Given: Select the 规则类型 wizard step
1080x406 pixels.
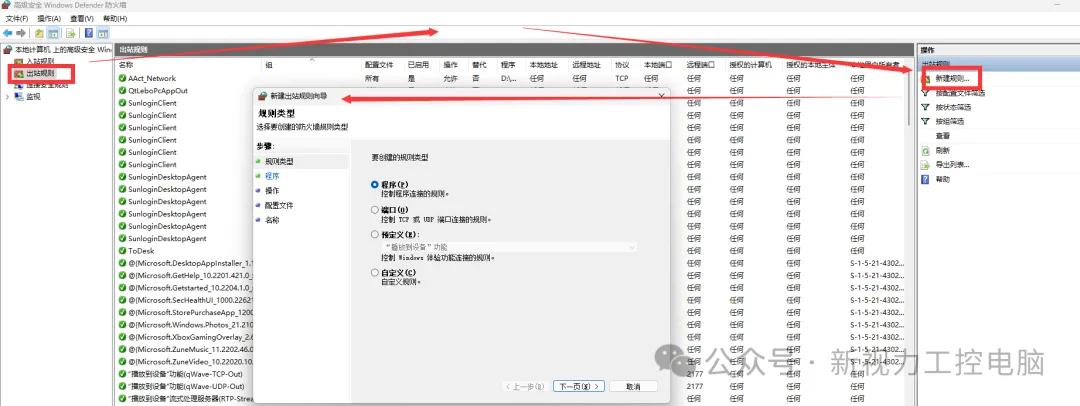Looking at the screenshot, I should pos(279,161).
